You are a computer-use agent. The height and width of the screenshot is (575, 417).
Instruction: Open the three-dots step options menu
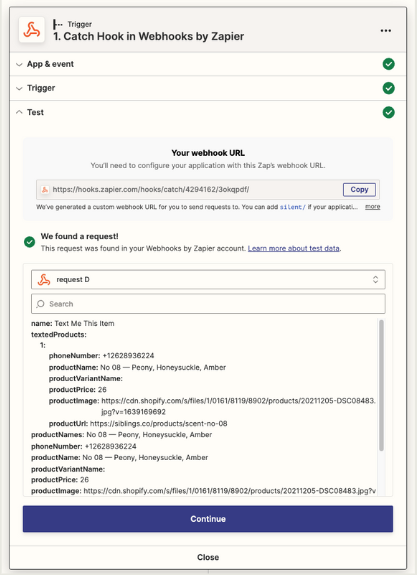[x=385, y=30]
